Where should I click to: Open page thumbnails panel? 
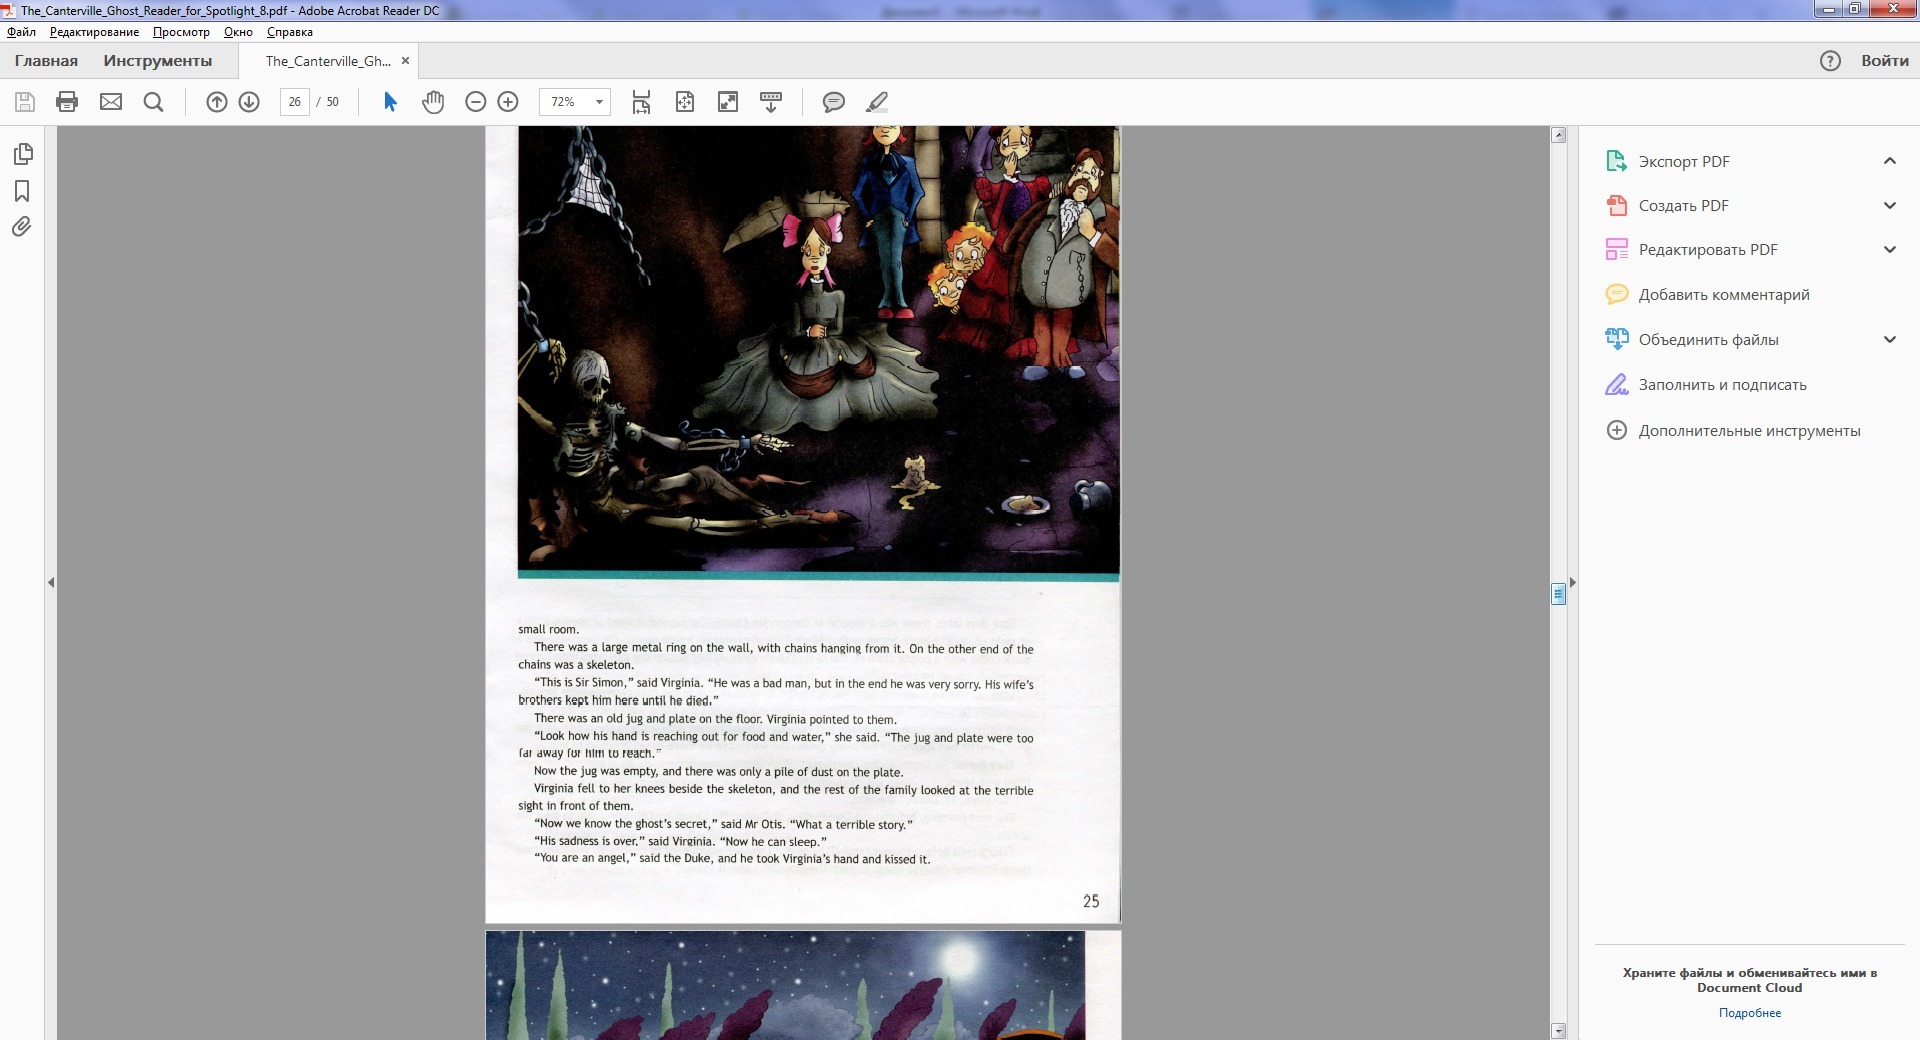pos(22,154)
